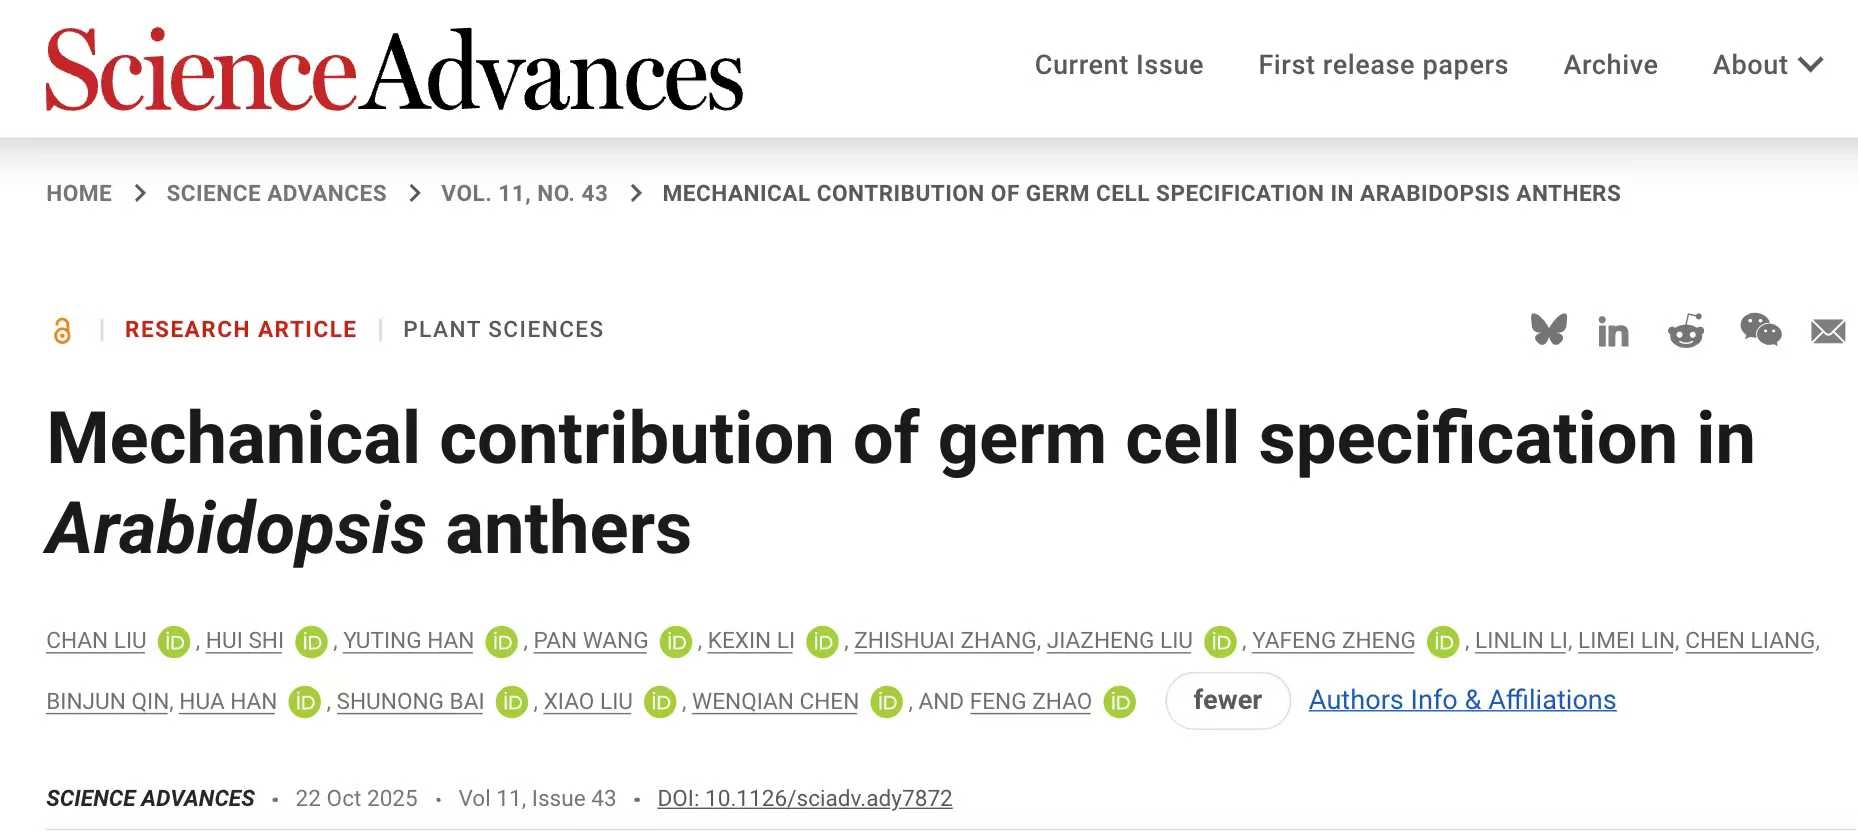Open Wenqian Chen's ORCID iD icon

click(x=887, y=702)
